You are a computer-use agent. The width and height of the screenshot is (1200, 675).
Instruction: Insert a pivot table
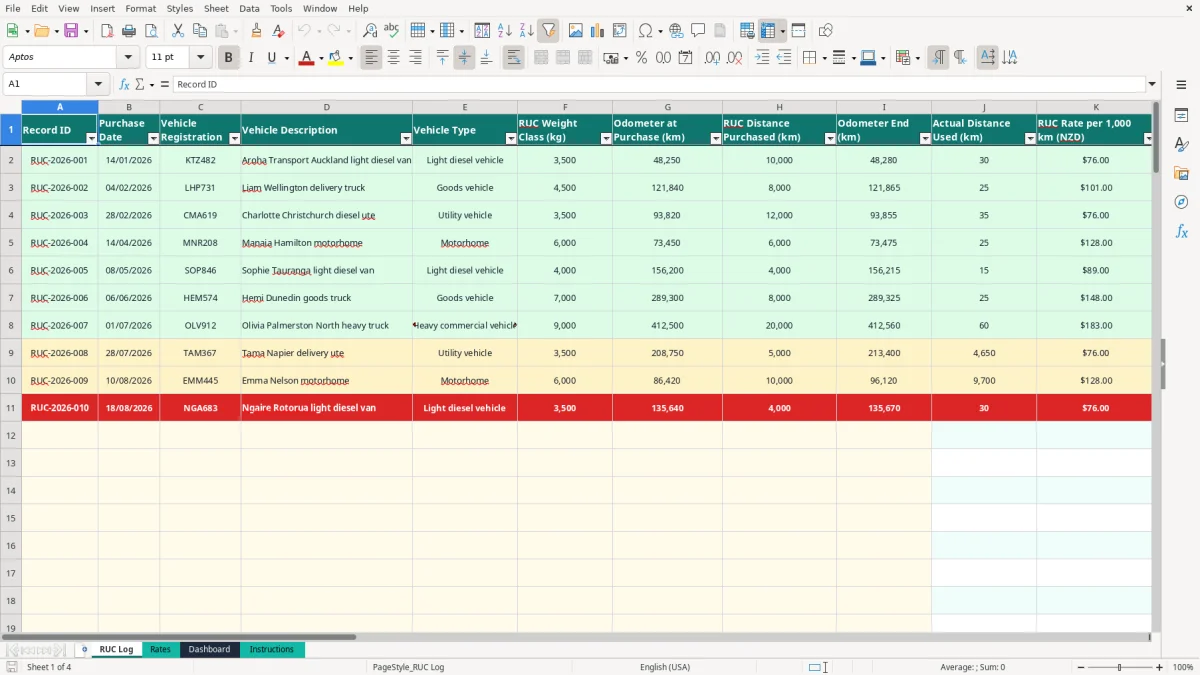pyautogui.click(x=620, y=31)
